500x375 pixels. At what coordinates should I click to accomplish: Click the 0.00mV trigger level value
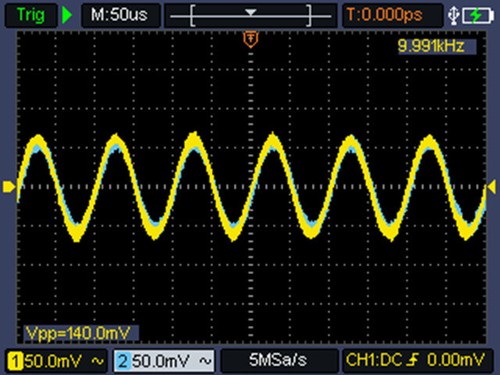point(456,360)
